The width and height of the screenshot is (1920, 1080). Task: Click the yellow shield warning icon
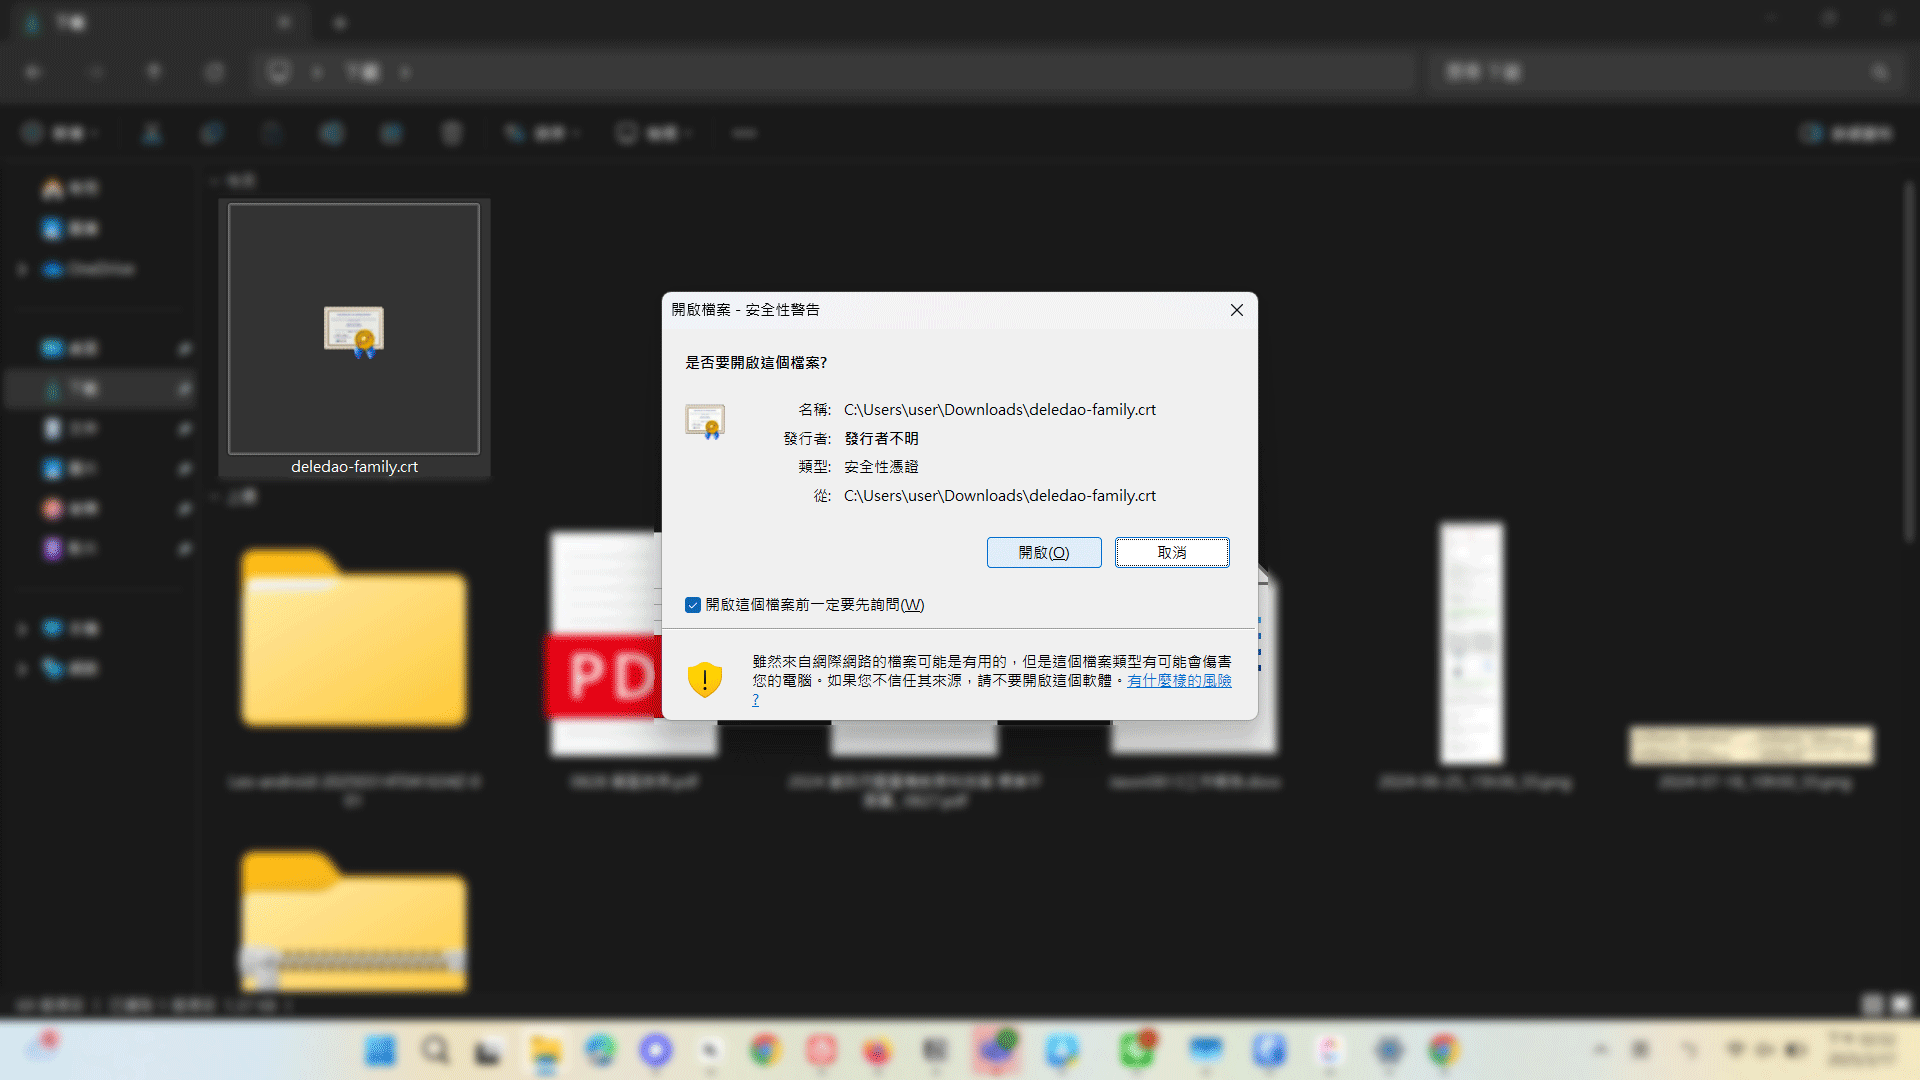pos(705,680)
